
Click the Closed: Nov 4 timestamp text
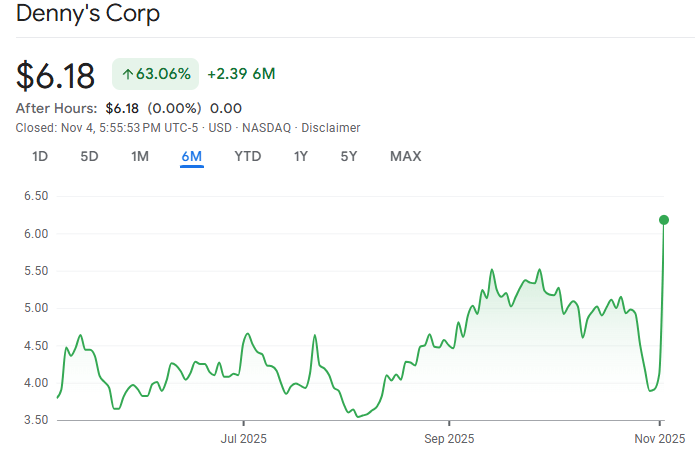click(x=107, y=128)
